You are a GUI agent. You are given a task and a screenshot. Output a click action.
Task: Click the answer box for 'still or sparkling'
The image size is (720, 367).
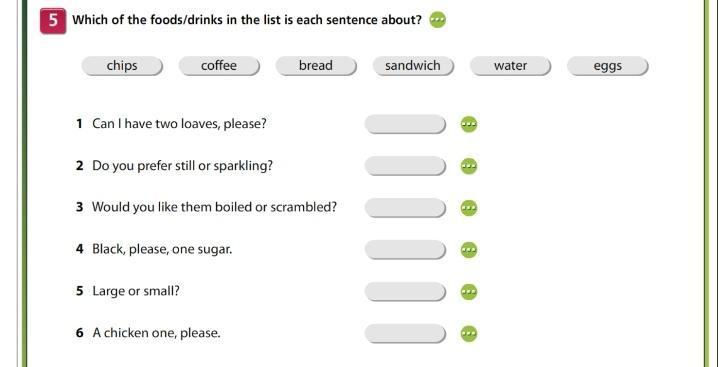[405, 166]
